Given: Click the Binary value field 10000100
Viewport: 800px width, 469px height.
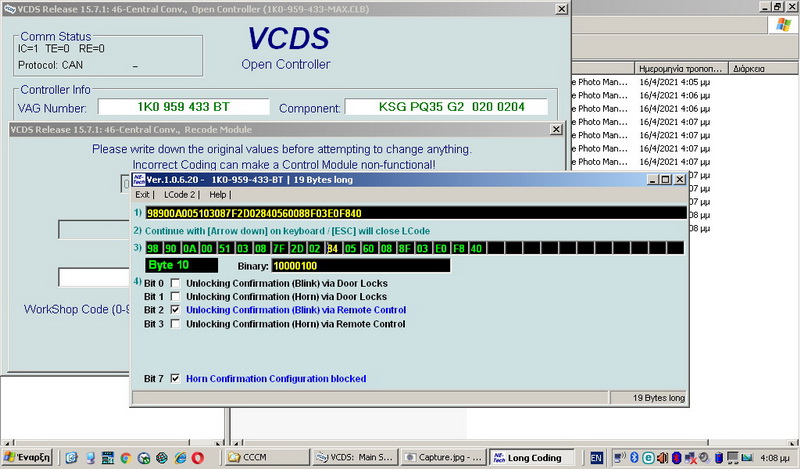Looking at the screenshot, I should pyautogui.click(x=361, y=265).
